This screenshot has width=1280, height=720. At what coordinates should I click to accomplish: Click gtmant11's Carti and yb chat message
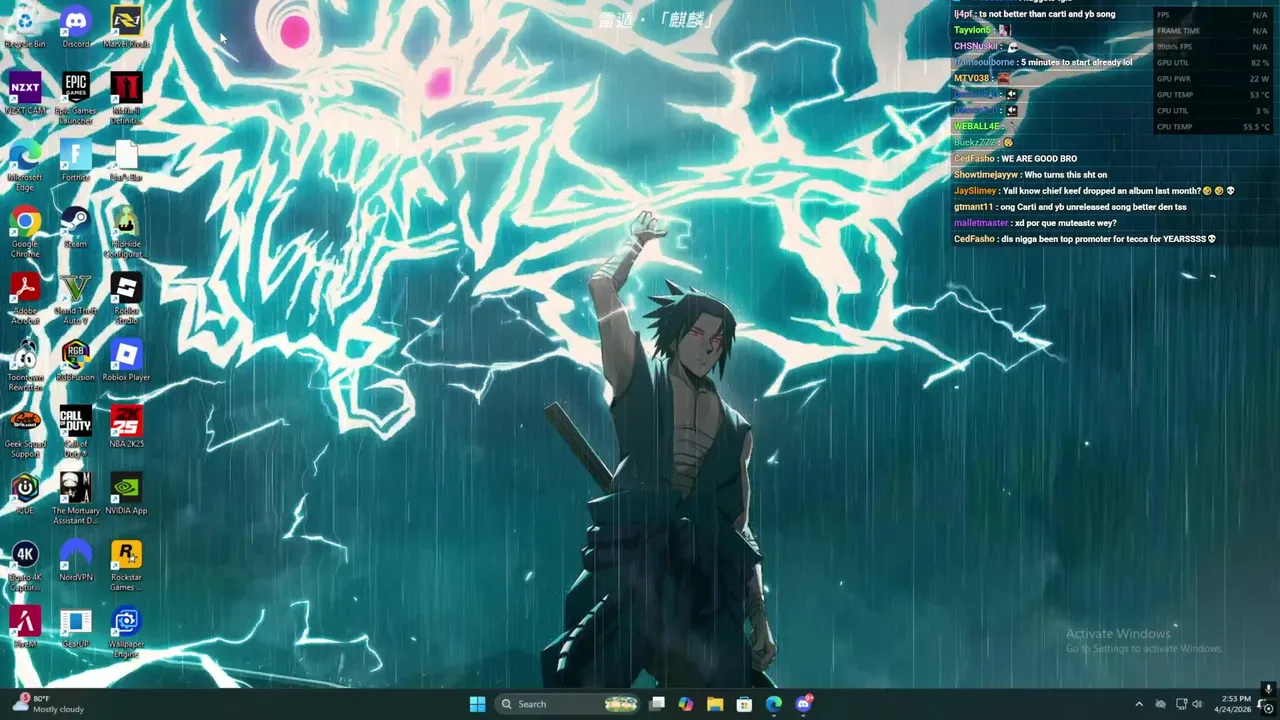pyautogui.click(x=1070, y=207)
